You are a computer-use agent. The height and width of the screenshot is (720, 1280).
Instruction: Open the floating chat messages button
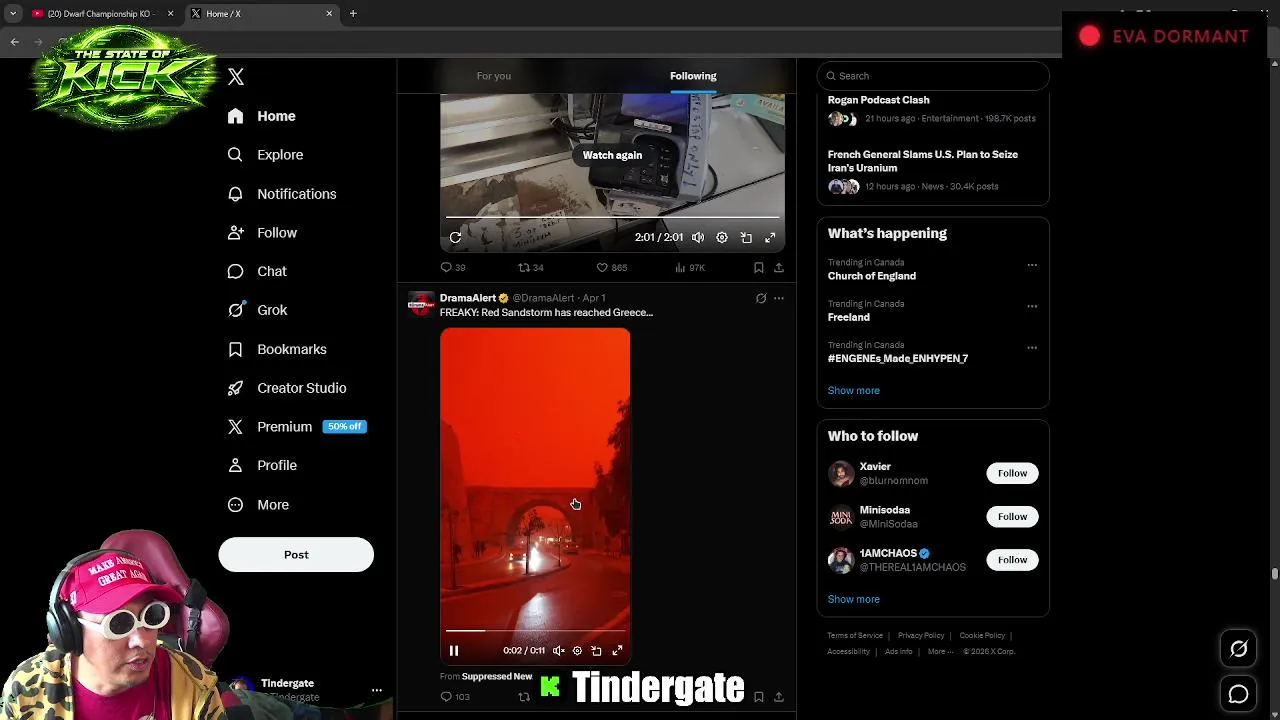[x=1238, y=694]
